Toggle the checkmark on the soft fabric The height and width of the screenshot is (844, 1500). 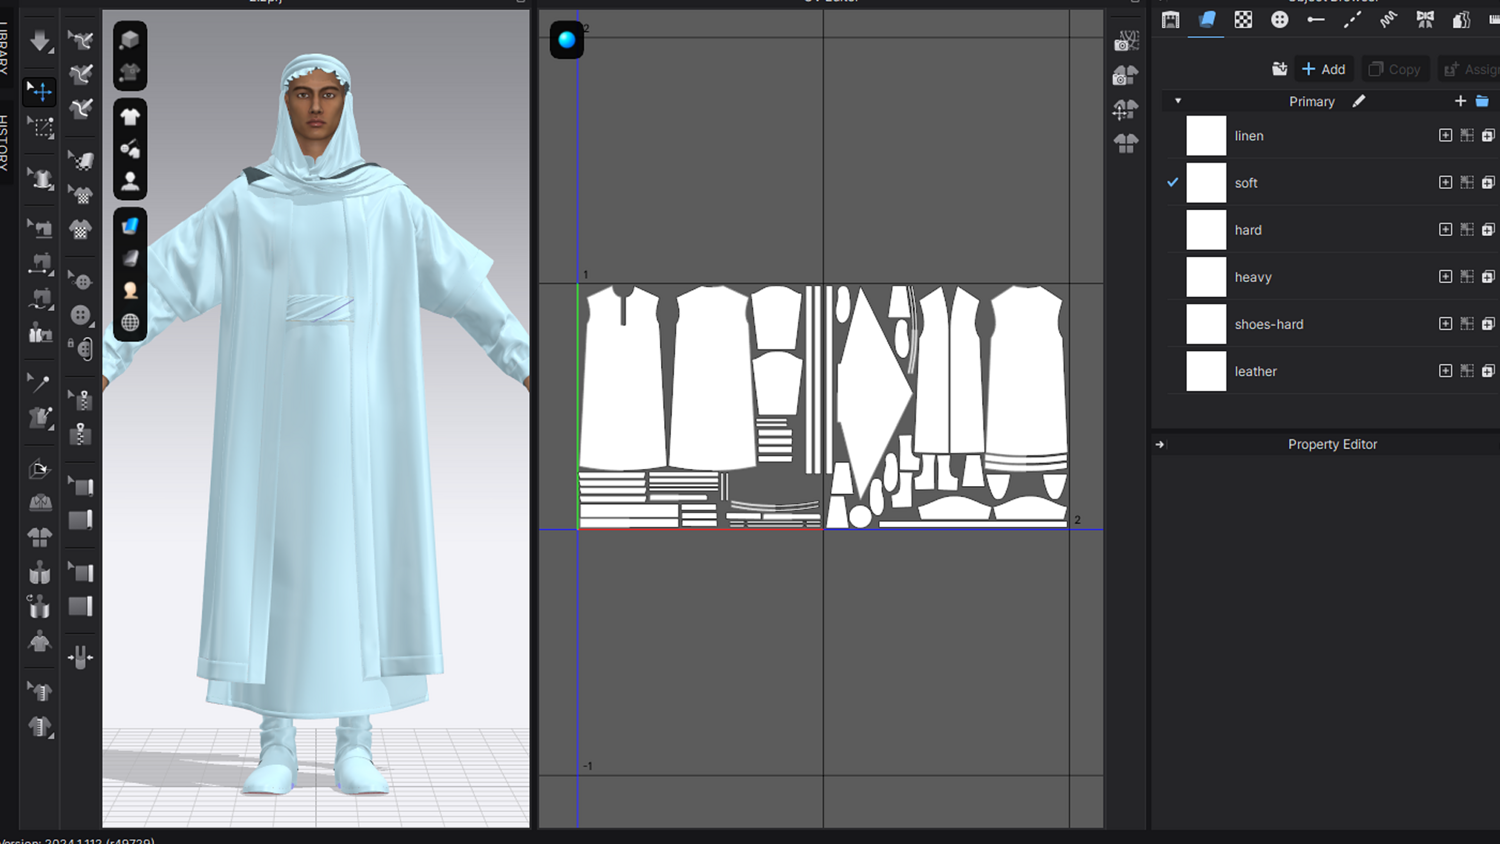(x=1173, y=182)
